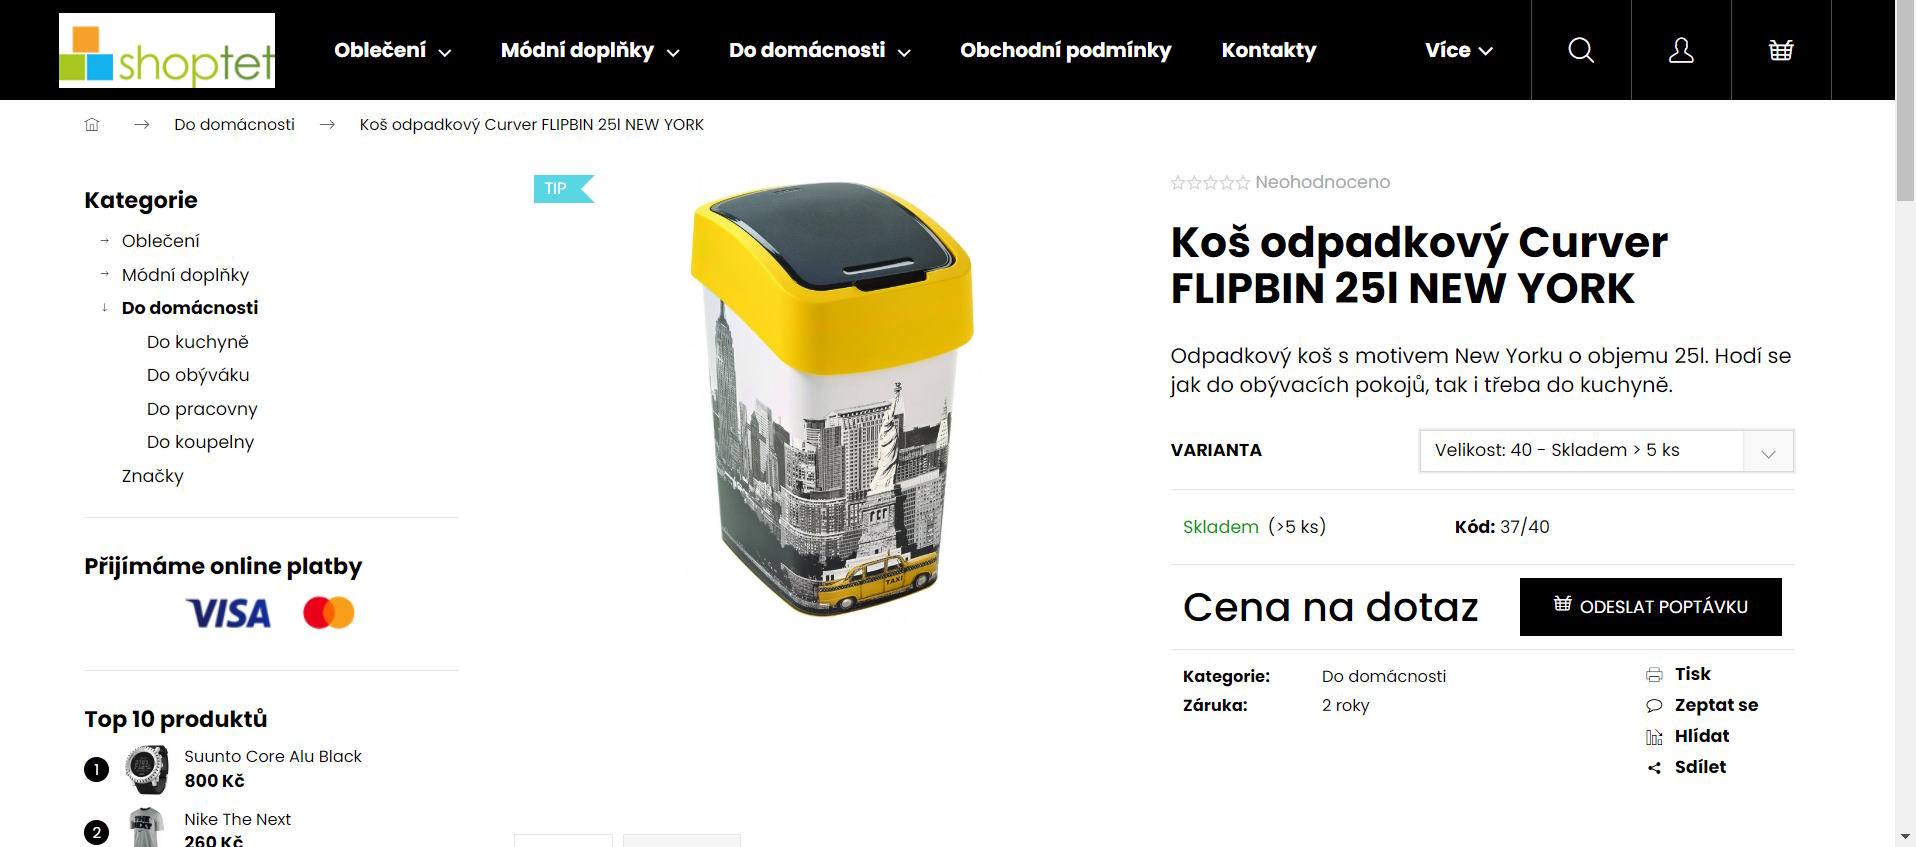Open Do domácnosti category link in details

tap(1383, 676)
